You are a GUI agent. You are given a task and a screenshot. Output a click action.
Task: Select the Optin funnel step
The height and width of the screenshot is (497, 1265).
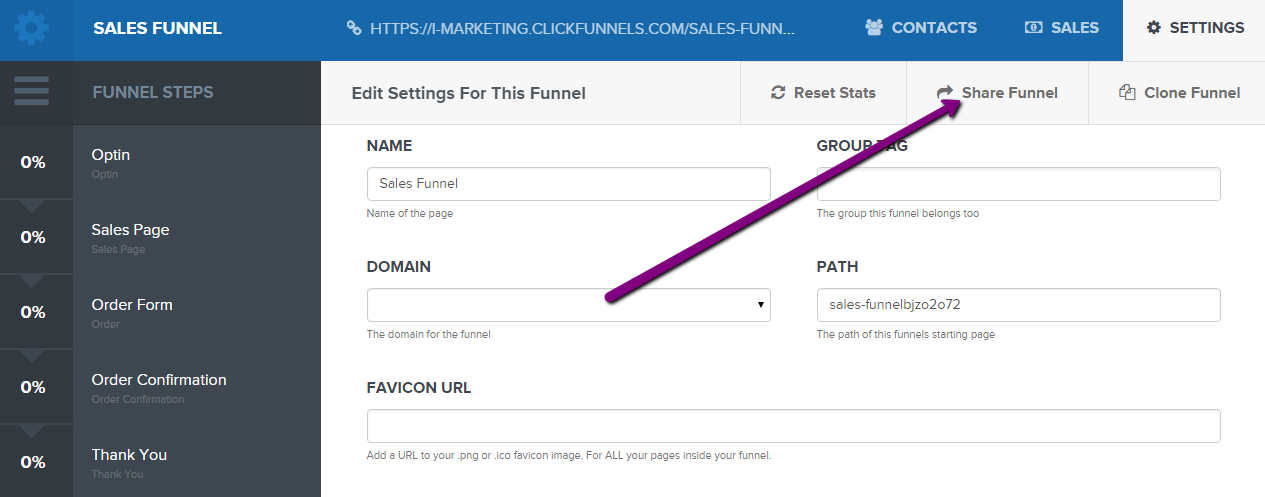pos(160,161)
